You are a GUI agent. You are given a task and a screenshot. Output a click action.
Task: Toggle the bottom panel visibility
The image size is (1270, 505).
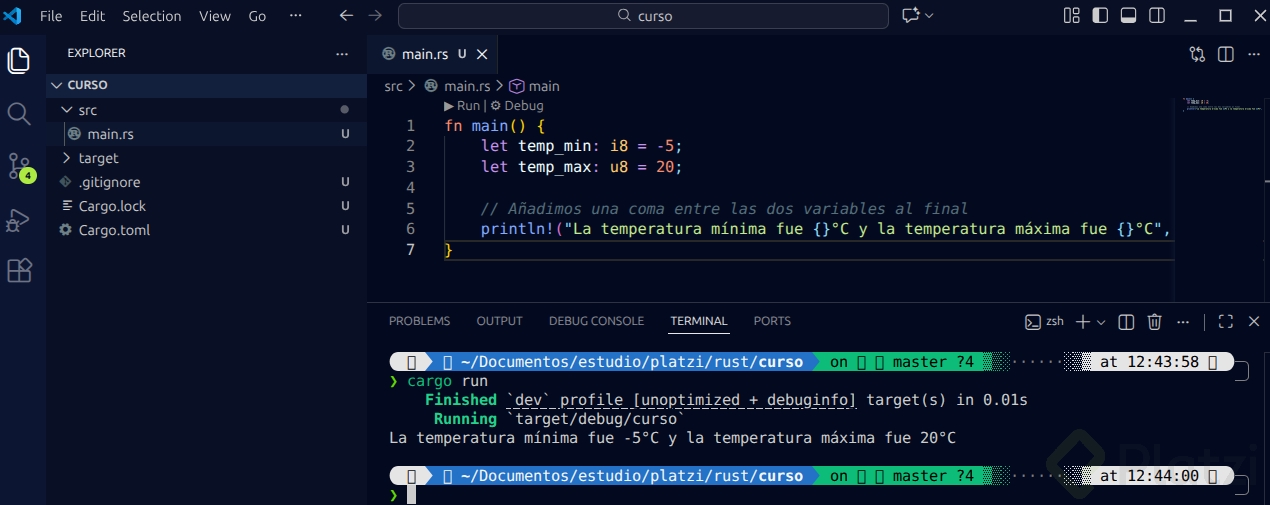click(1128, 16)
